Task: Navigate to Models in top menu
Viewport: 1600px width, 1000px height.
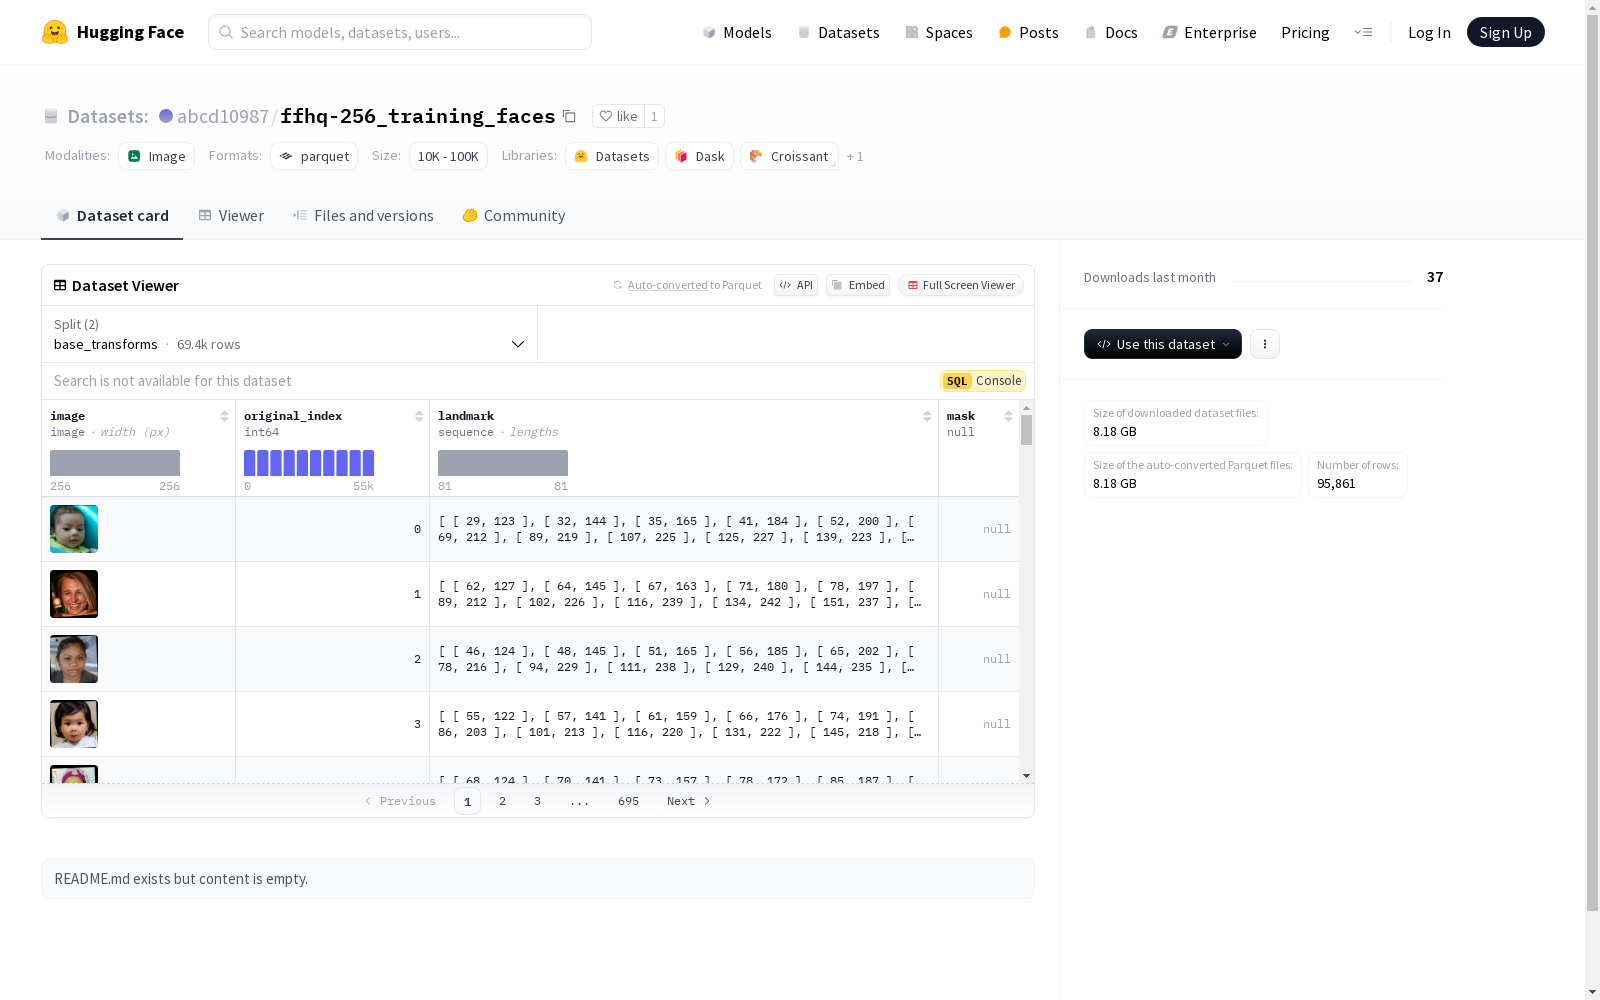Action: 737,32
